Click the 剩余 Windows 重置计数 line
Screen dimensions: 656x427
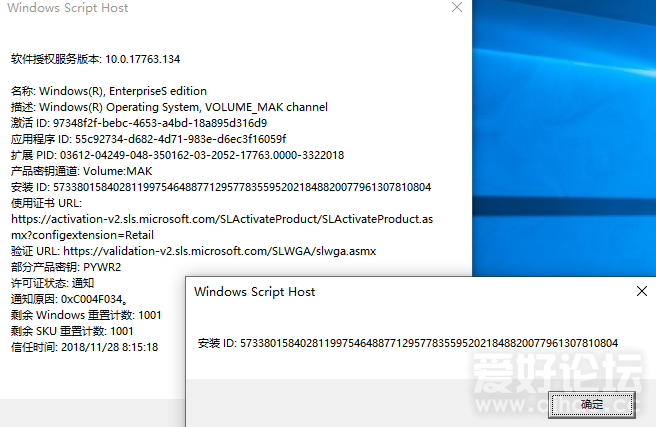tap(85, 315)
